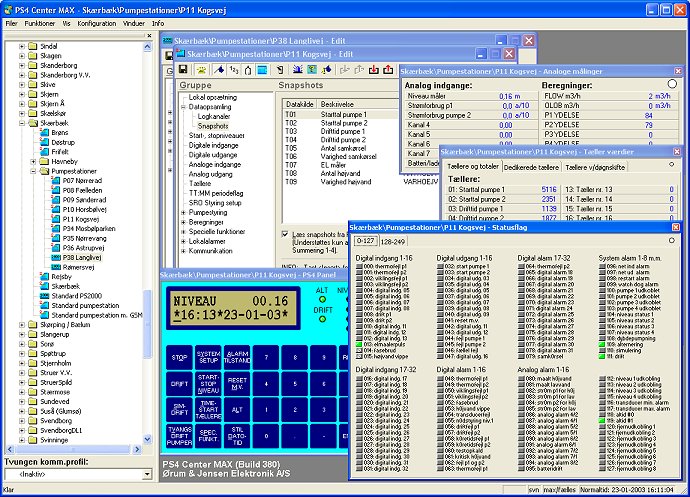Select the T01 Starttal pumpe 1 snapshot row
690x497 pixels.
coord(341,114)
